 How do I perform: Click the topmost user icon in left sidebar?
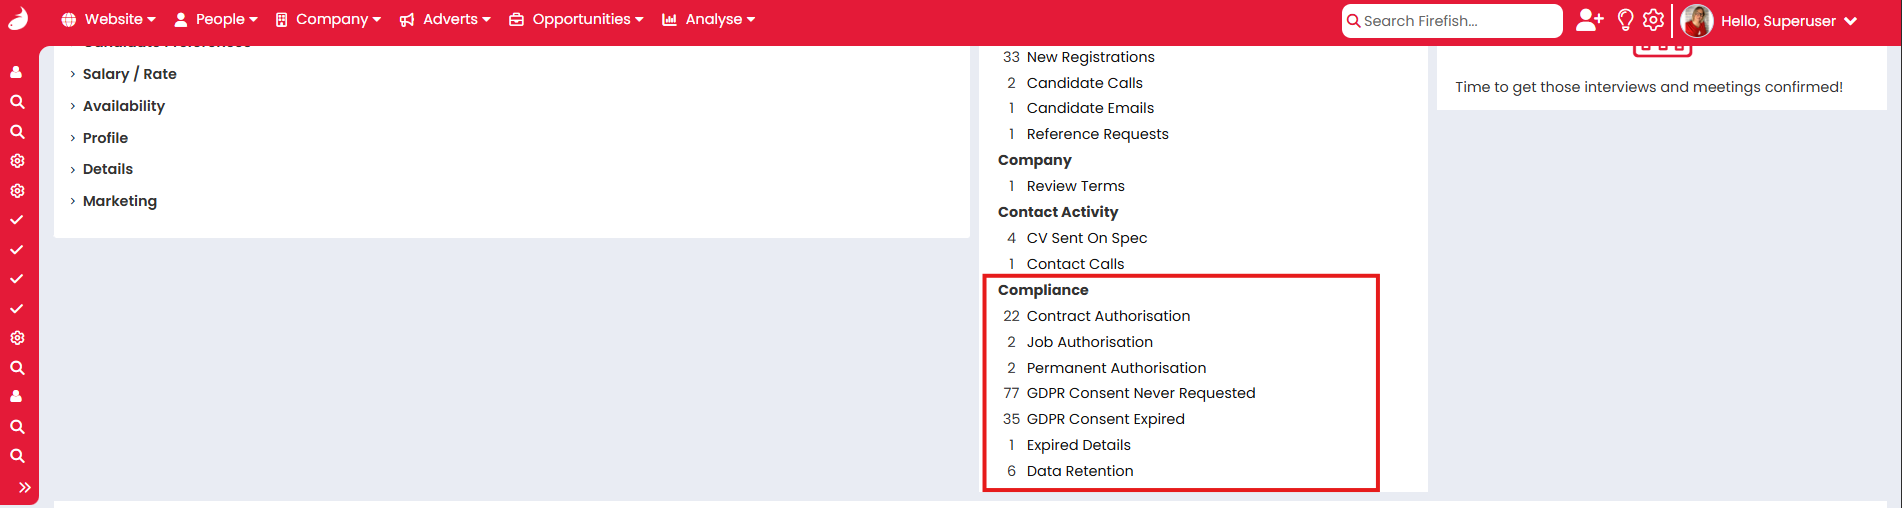pyautogui.click(x=17, y=72)
